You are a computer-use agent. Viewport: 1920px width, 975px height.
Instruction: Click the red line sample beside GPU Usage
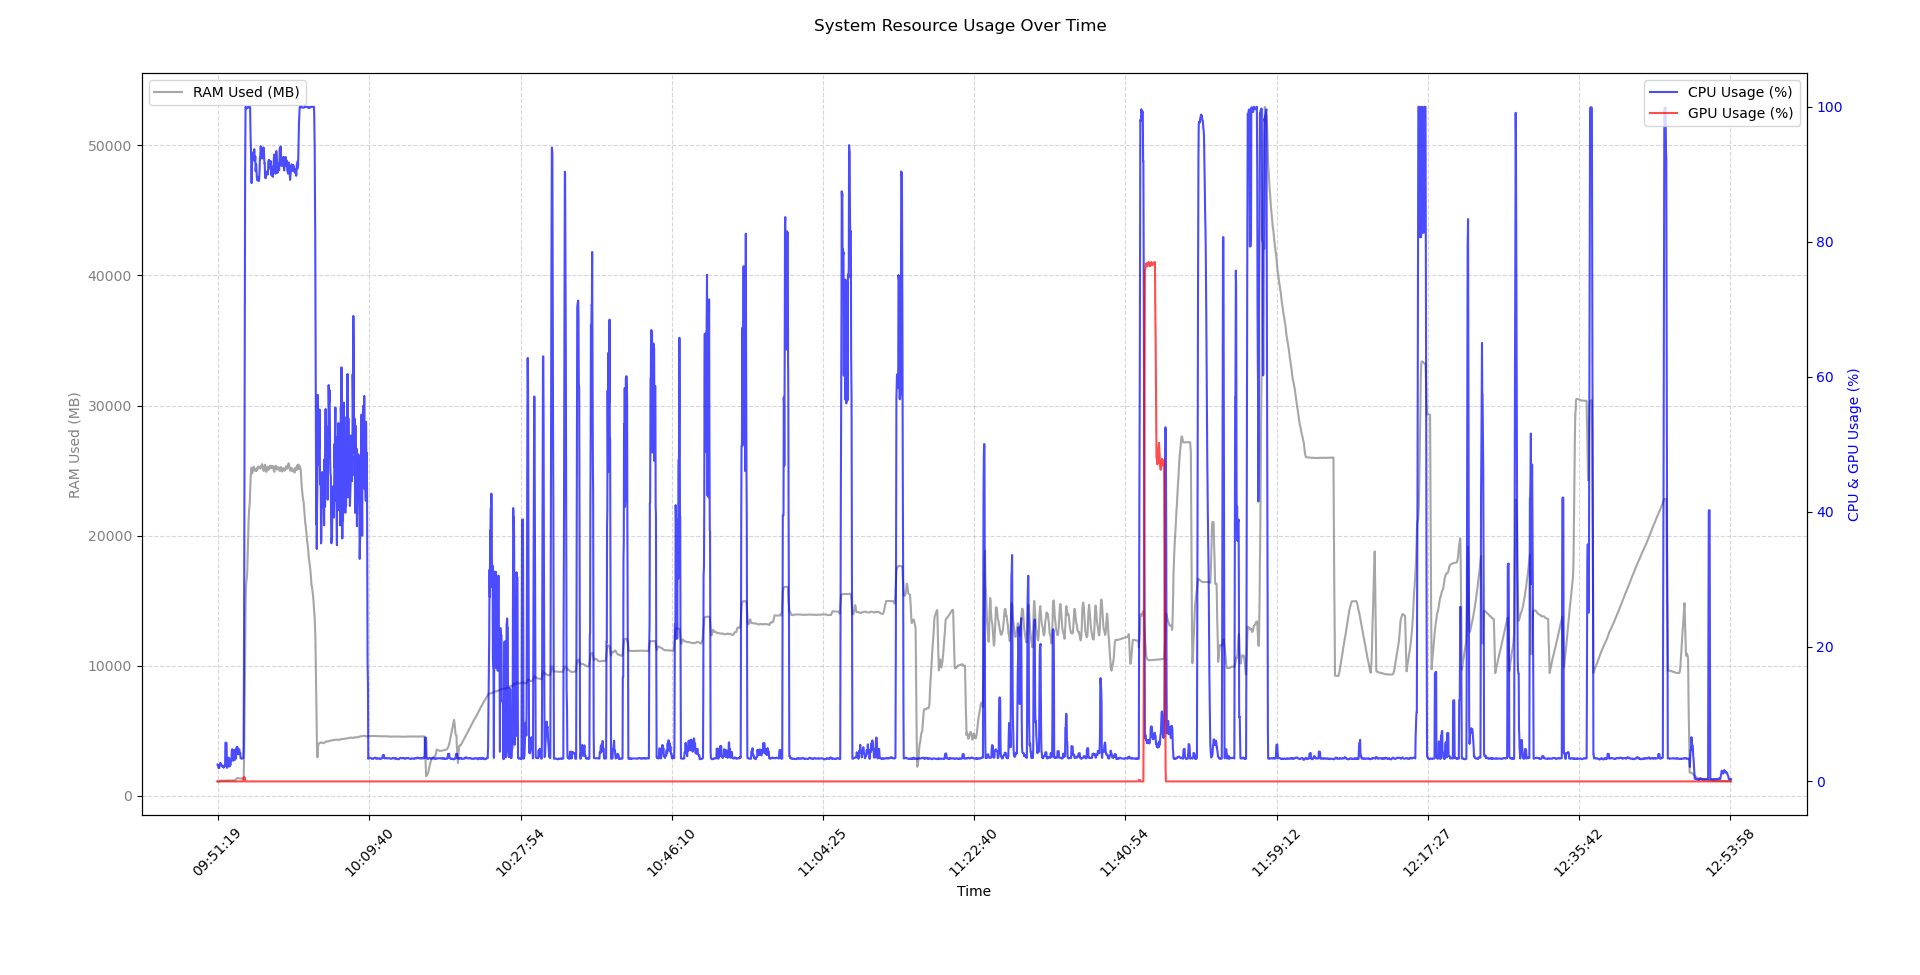pos(1664,113)
